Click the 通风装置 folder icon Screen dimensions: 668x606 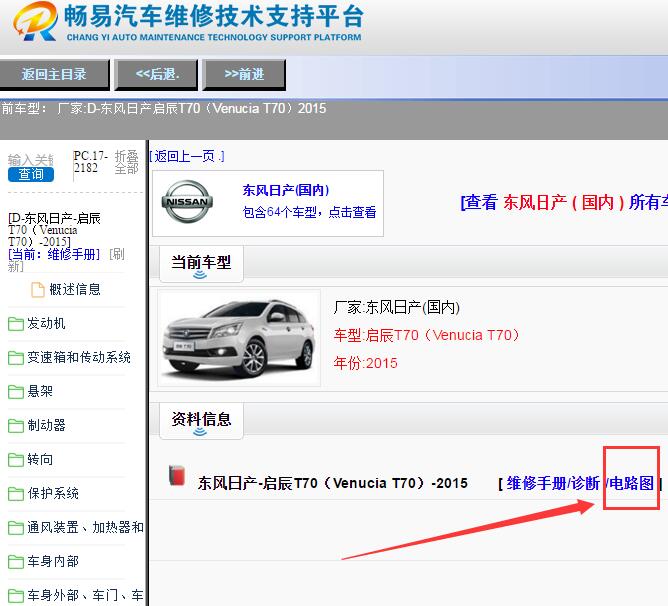pos(16,528)
